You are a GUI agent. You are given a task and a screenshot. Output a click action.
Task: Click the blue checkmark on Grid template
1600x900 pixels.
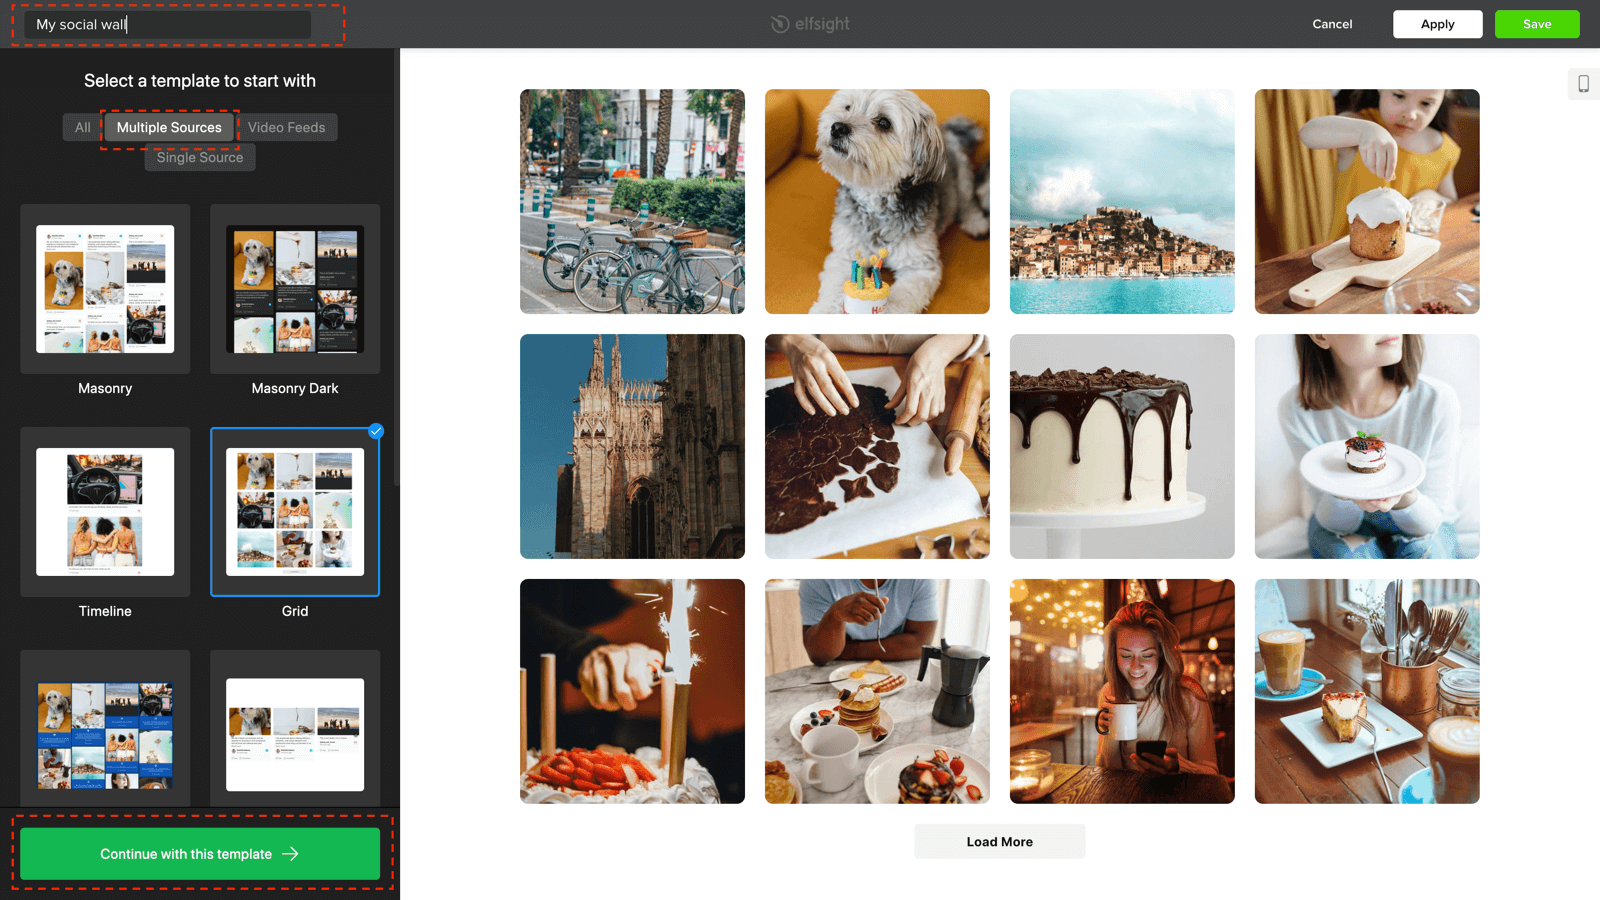click(x=376, y=431)
